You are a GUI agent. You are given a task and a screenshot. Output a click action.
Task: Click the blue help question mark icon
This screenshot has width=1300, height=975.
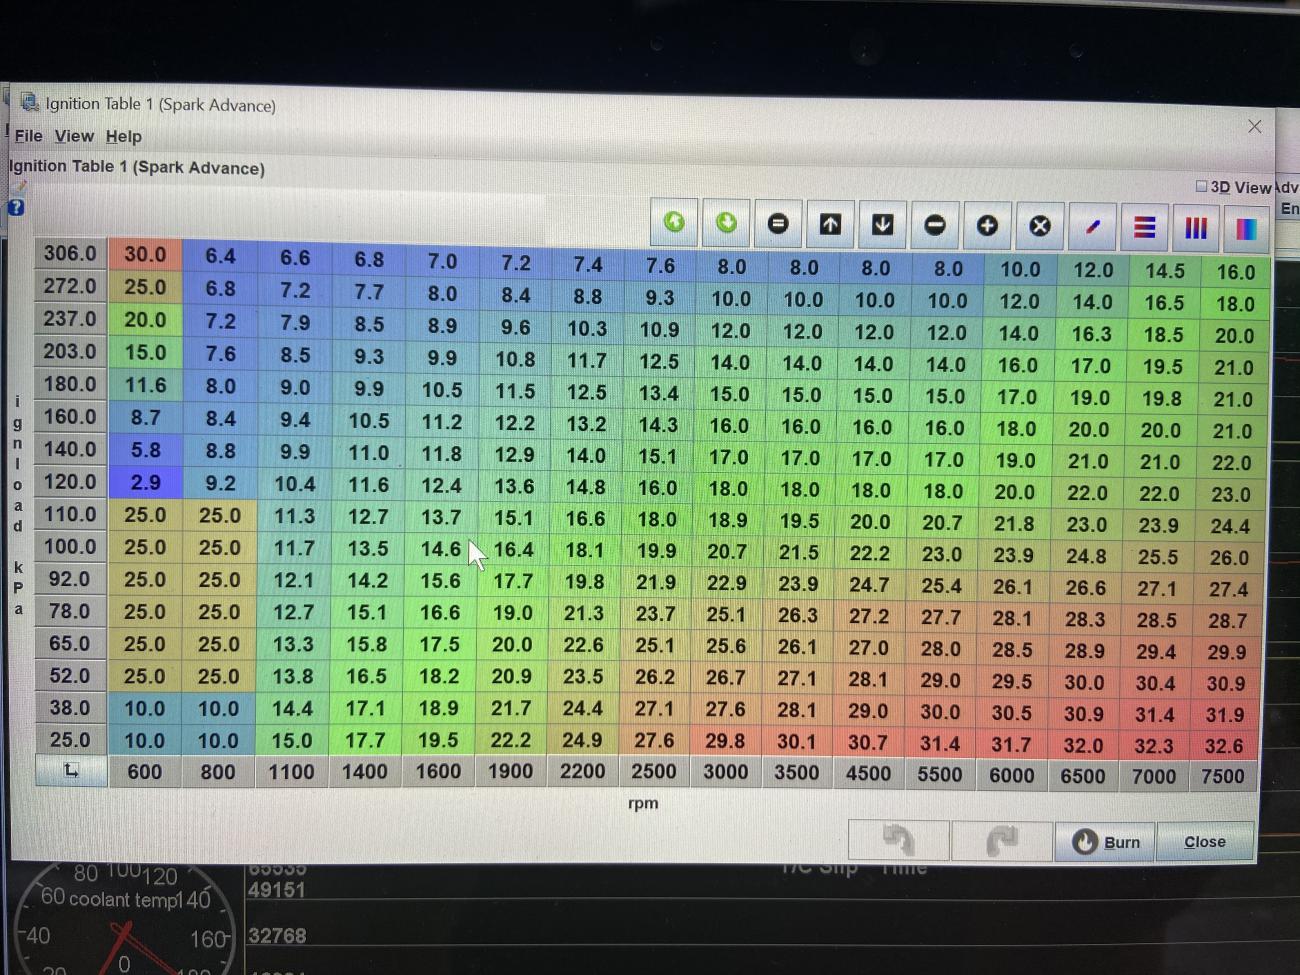(x=15, y=208)
